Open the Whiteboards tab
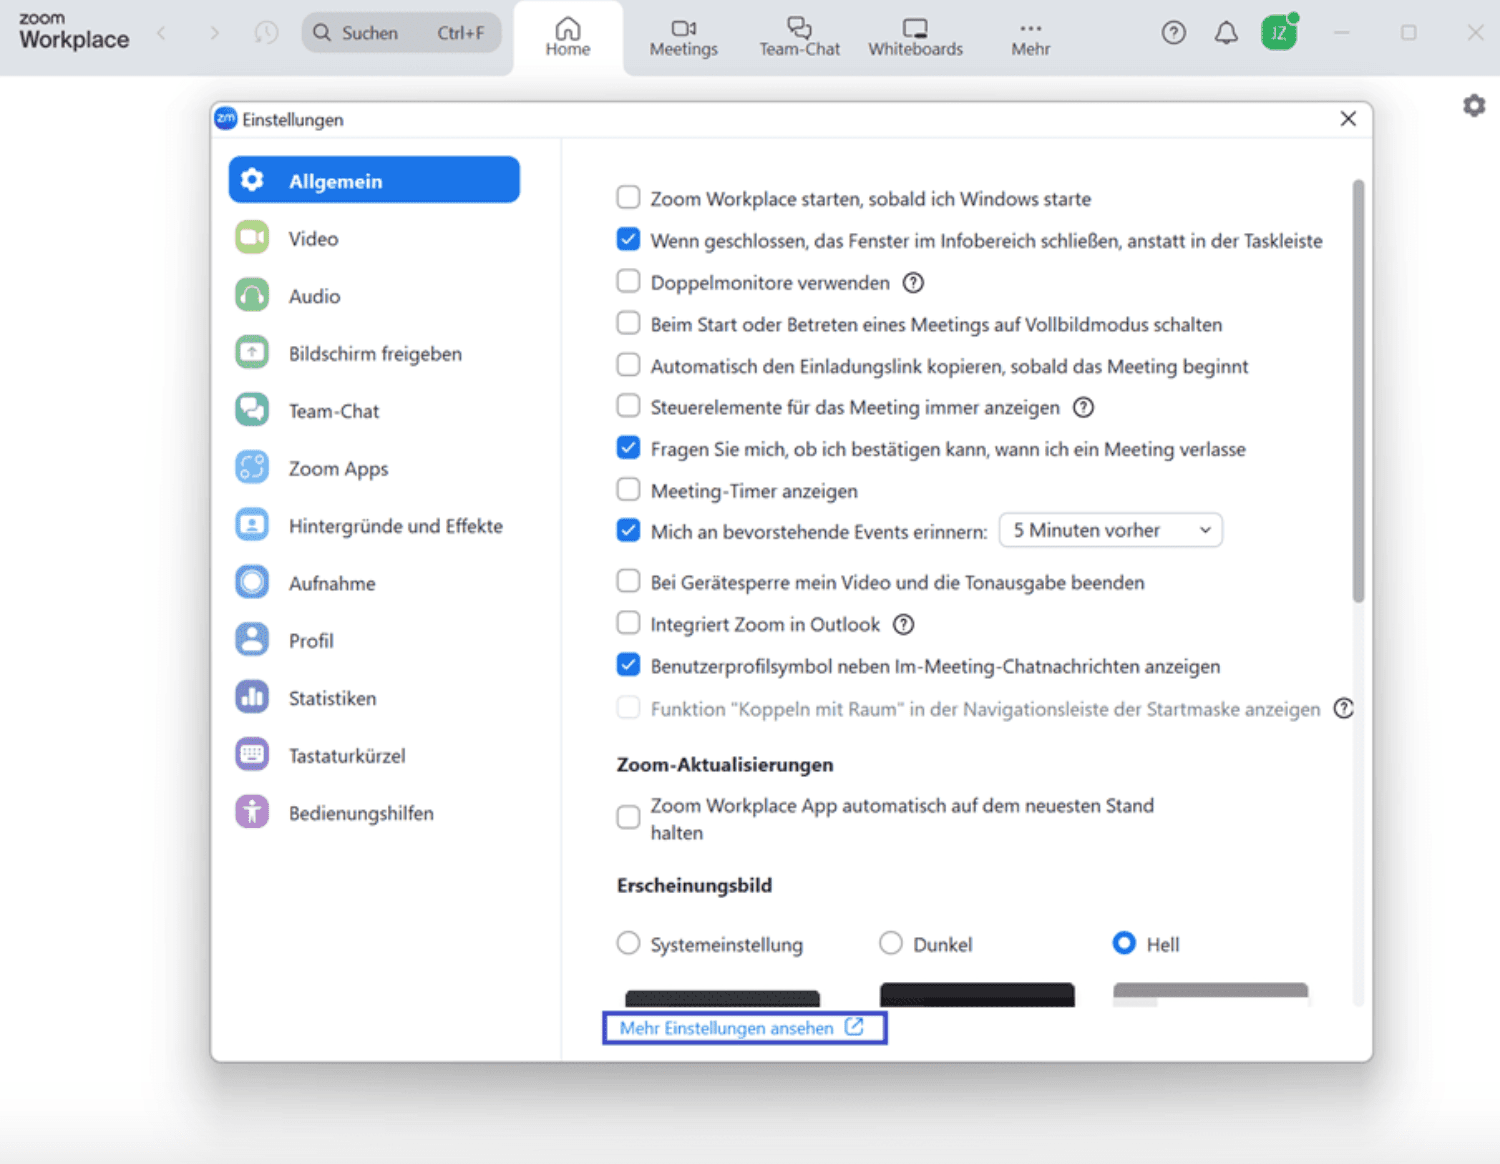Viewport: 1500px width, 1164px height. [x=915, y=37]
